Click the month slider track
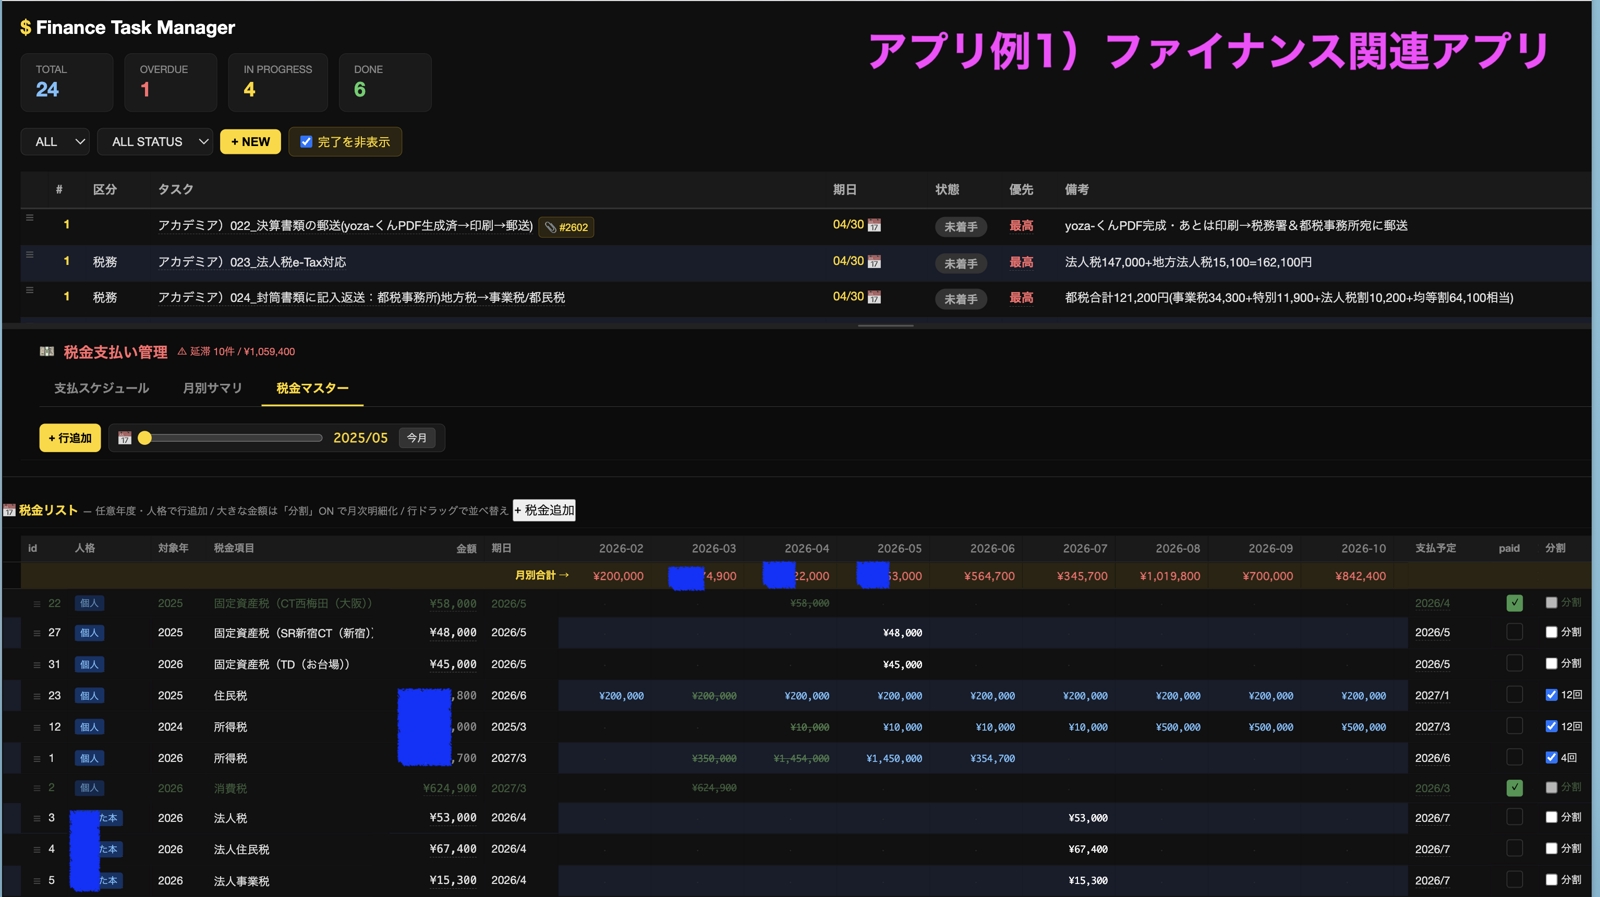The width and height of the screenshot is (1600, 897). point(233,438)
